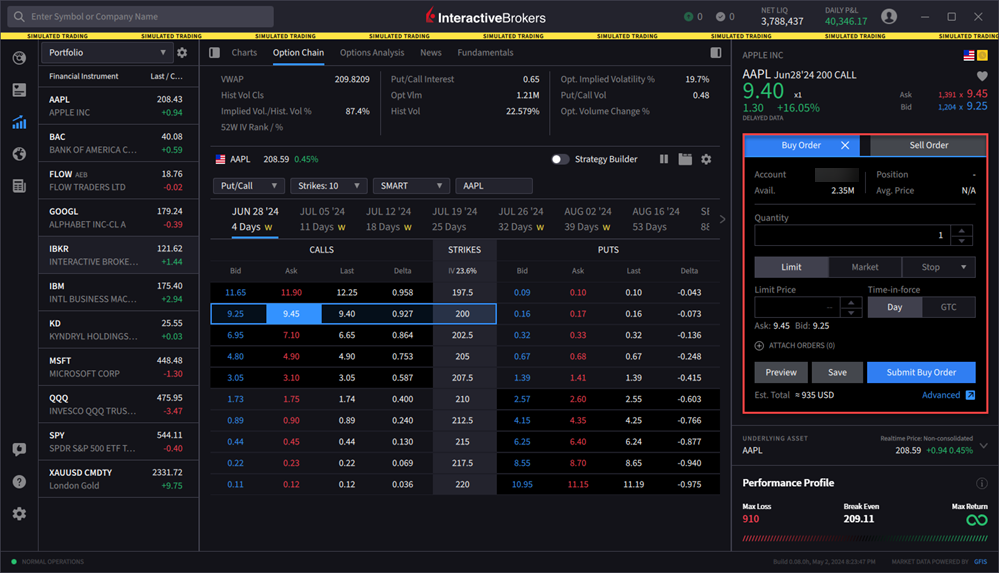
Task: Click the option chain column layout icon
Action: pyautogui.click(x=664, y=159)
